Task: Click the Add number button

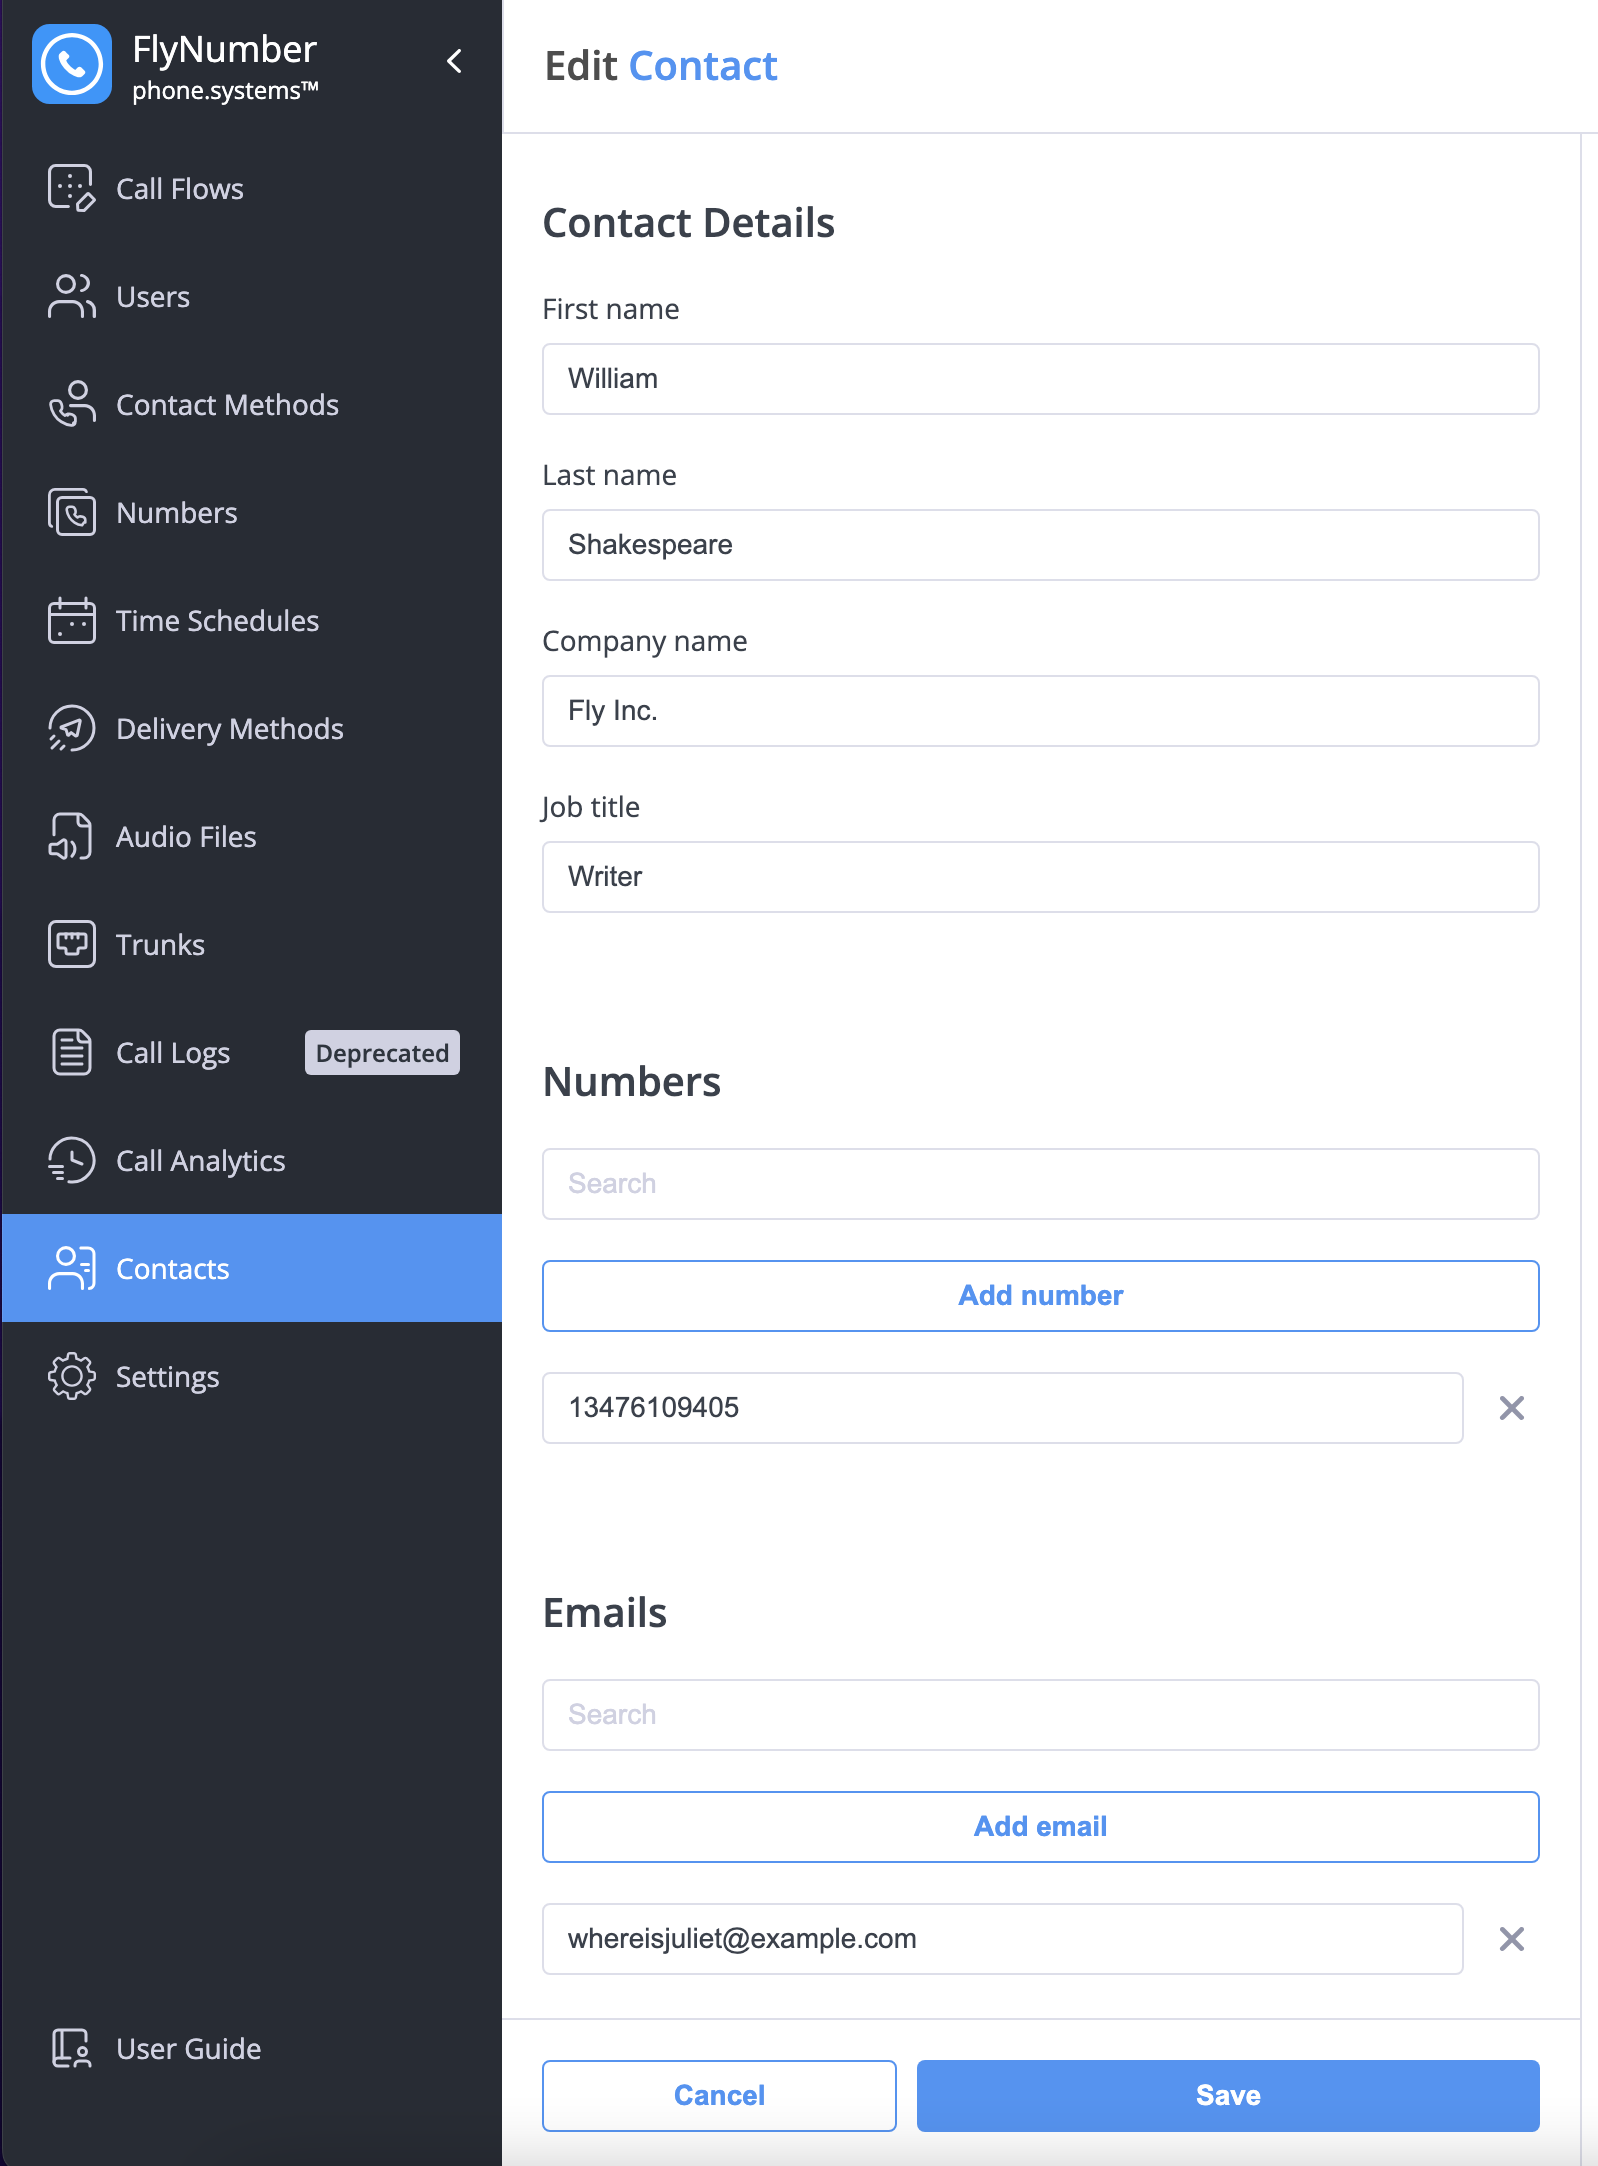Action: pyautogui.click(x=1041, y=1296)
